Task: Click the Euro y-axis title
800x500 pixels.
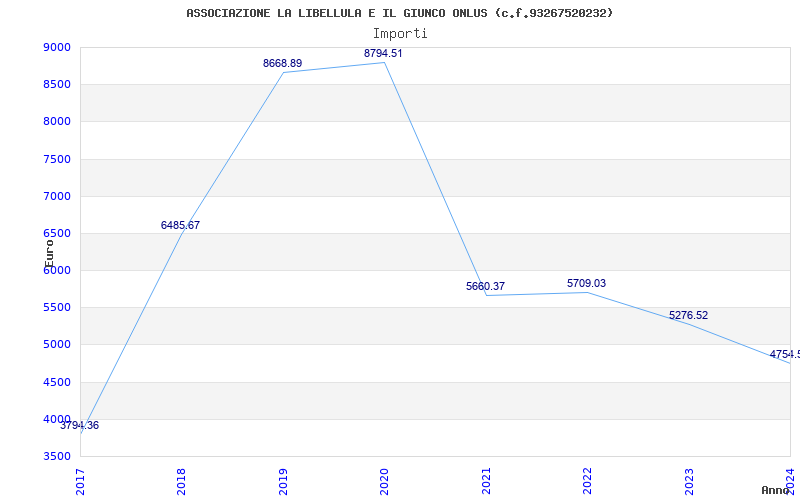Action: click(x=49, y=253)
